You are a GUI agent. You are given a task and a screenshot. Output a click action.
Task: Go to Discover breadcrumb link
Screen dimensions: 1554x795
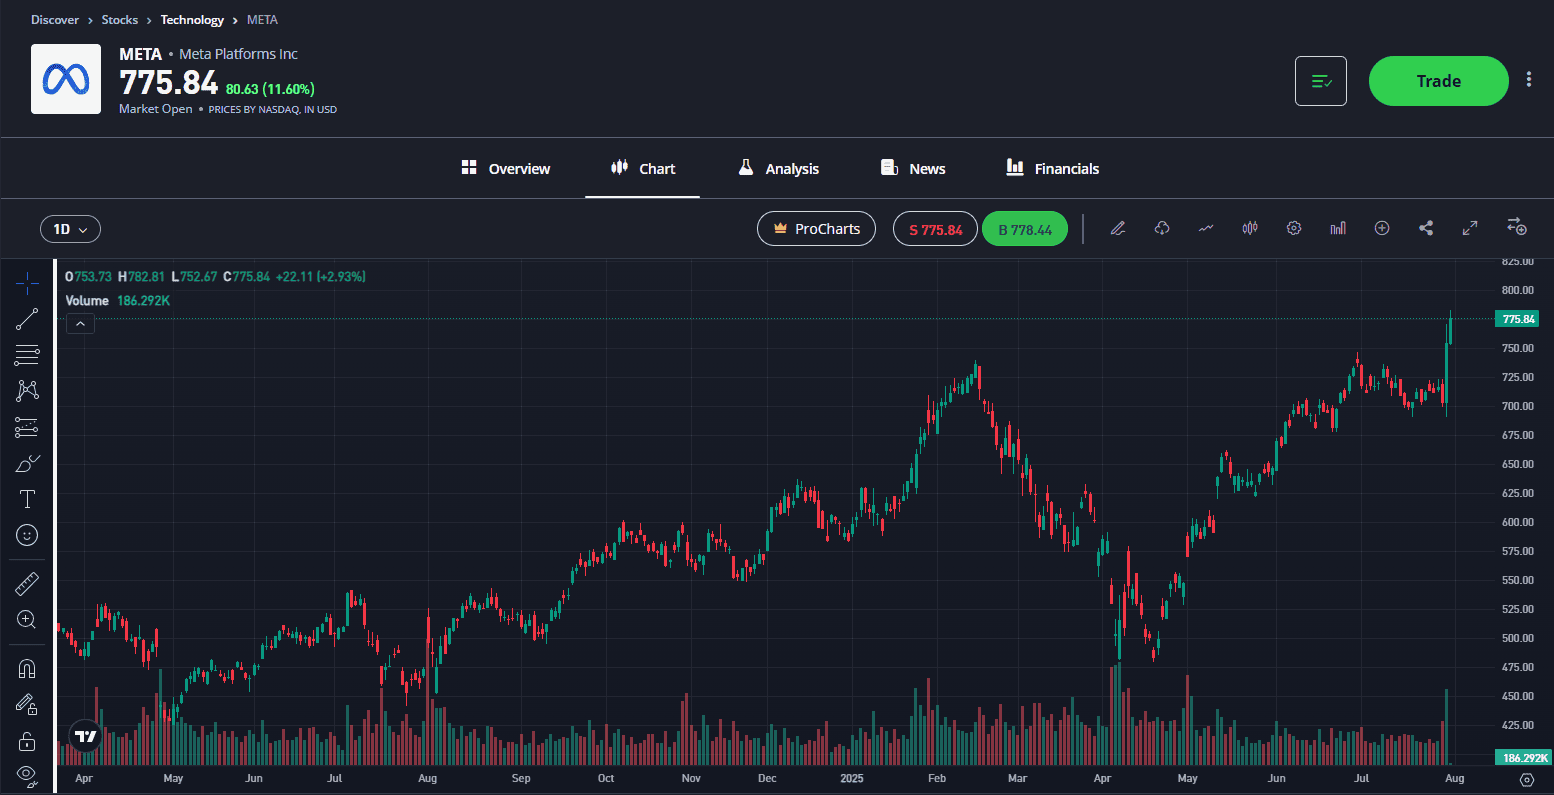[55, 20]
